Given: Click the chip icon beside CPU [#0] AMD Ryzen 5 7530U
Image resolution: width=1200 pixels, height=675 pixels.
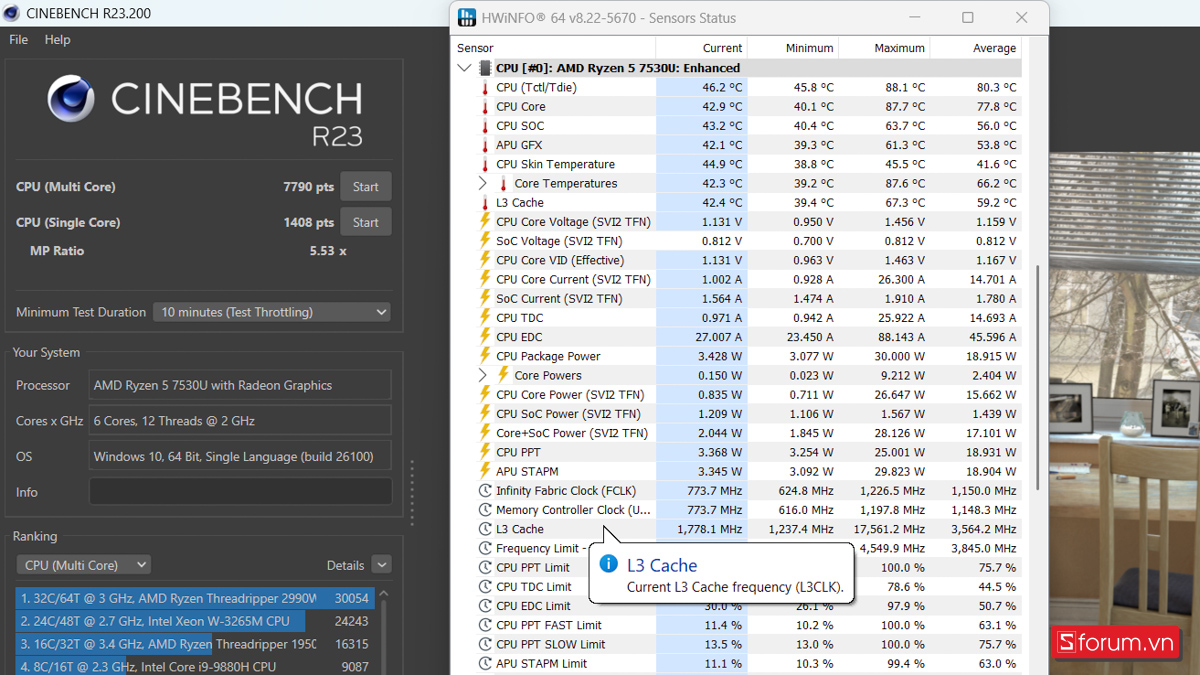Looking at the screenshot, I should [x=485, y=68].
